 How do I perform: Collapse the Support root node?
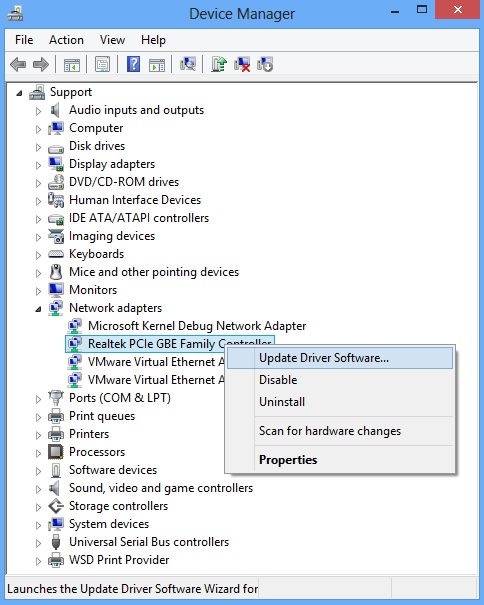click(19, 93)
